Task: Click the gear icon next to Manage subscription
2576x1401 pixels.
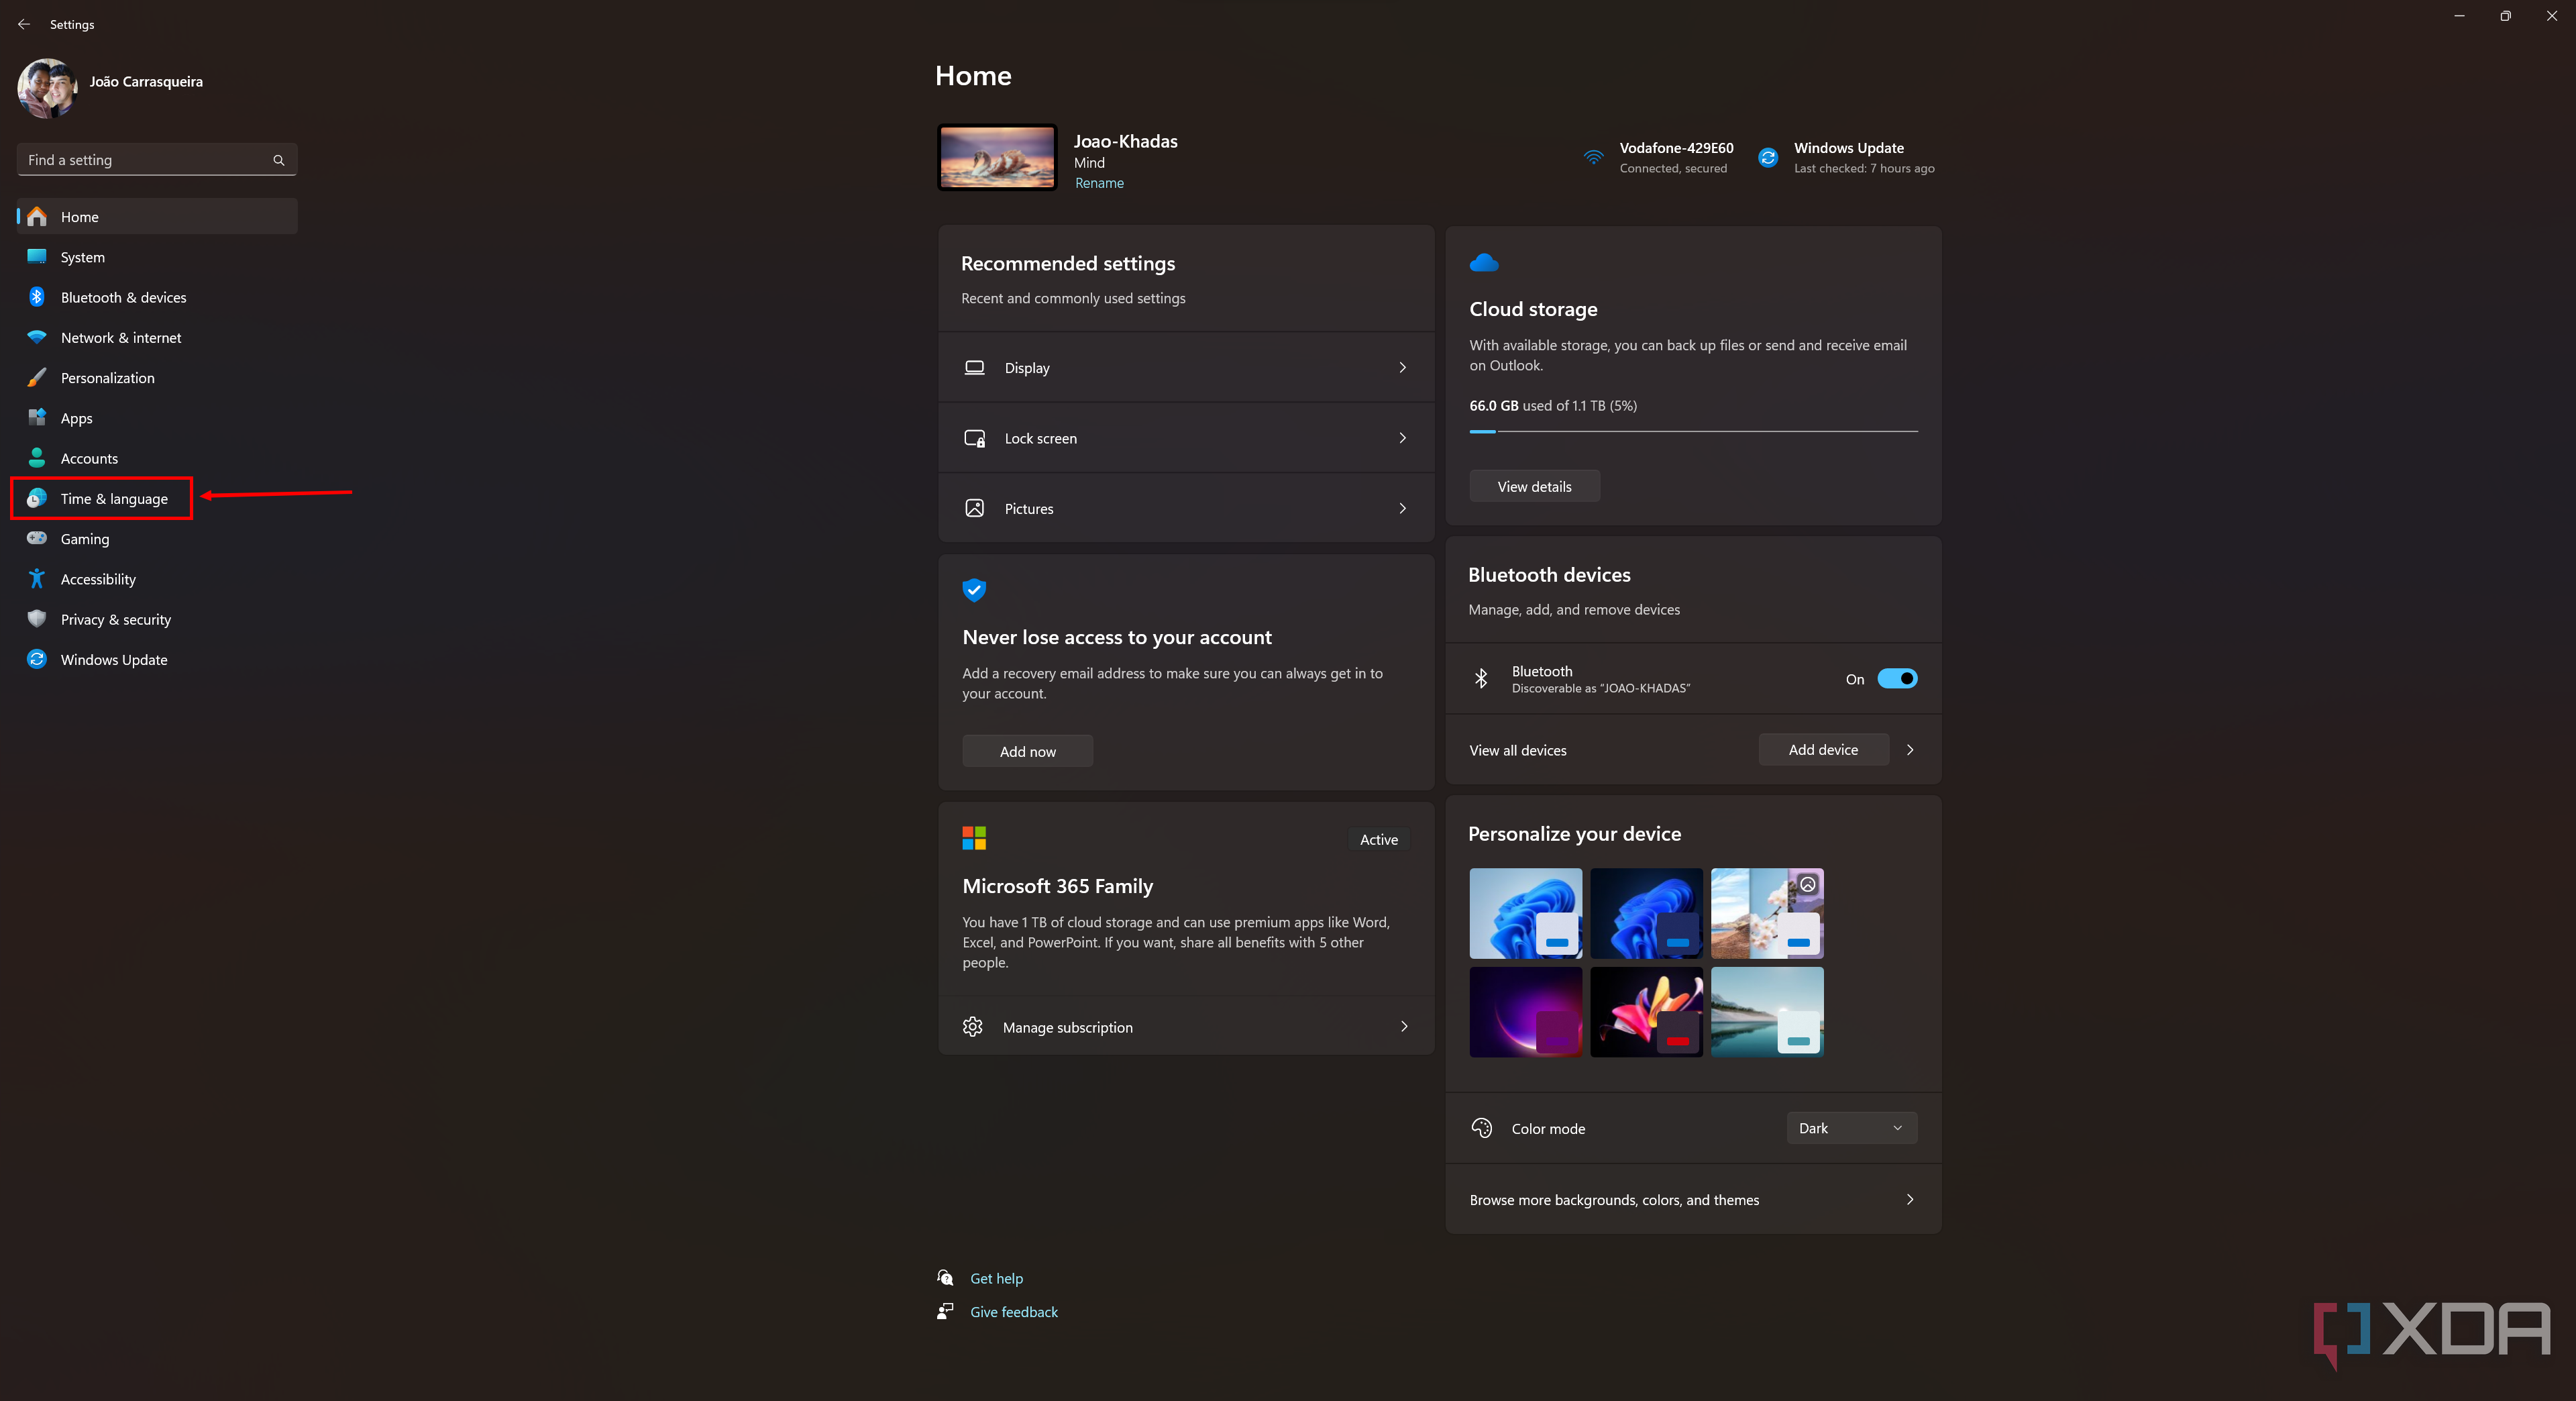Action: point(973,1026)
